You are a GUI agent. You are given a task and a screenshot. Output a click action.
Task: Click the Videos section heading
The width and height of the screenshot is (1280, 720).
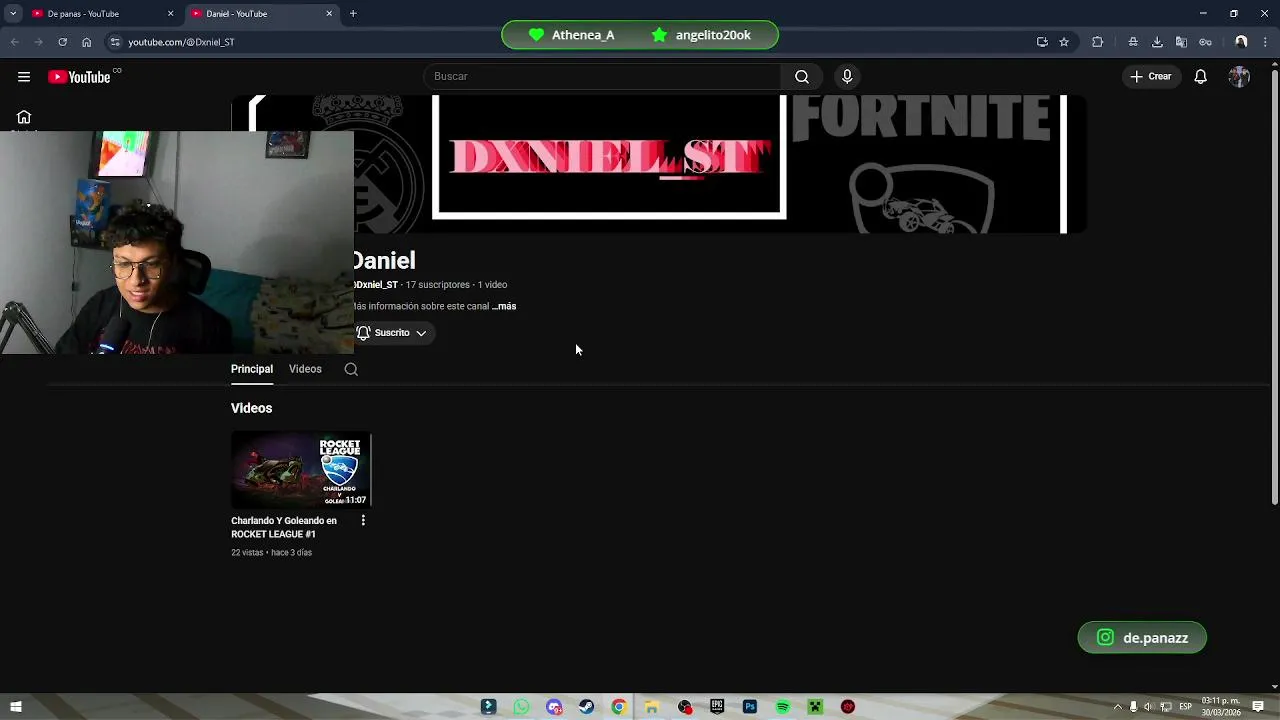coord(251,408)
